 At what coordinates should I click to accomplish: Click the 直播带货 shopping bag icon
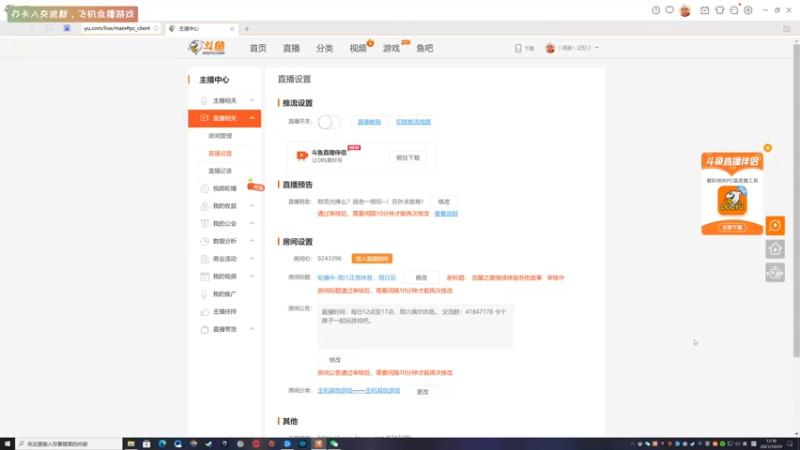(204, 329)
